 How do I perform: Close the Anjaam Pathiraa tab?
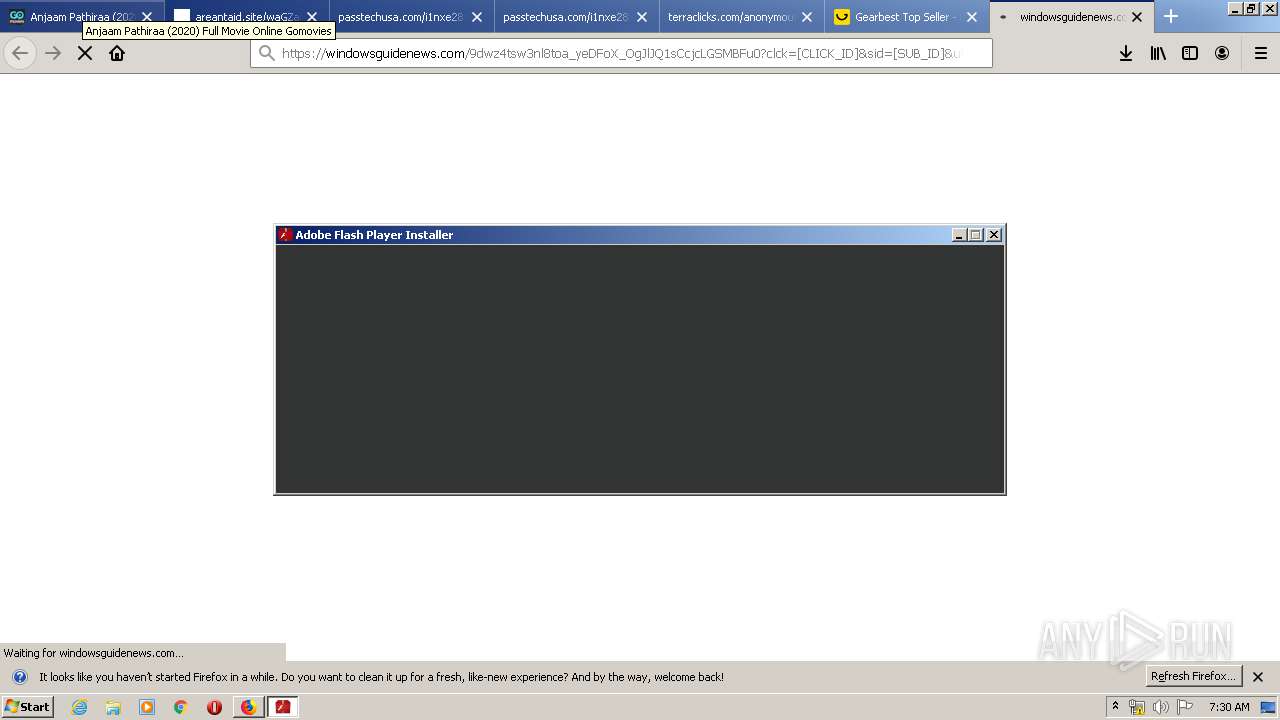147,17
